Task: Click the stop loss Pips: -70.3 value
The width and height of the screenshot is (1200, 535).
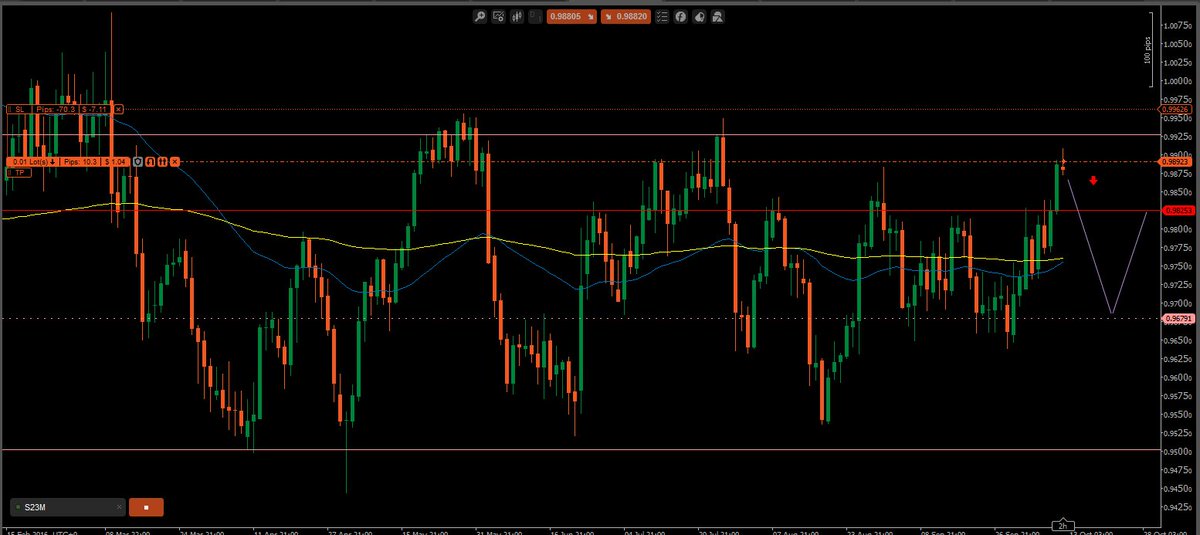Action: tap(56, 109)
